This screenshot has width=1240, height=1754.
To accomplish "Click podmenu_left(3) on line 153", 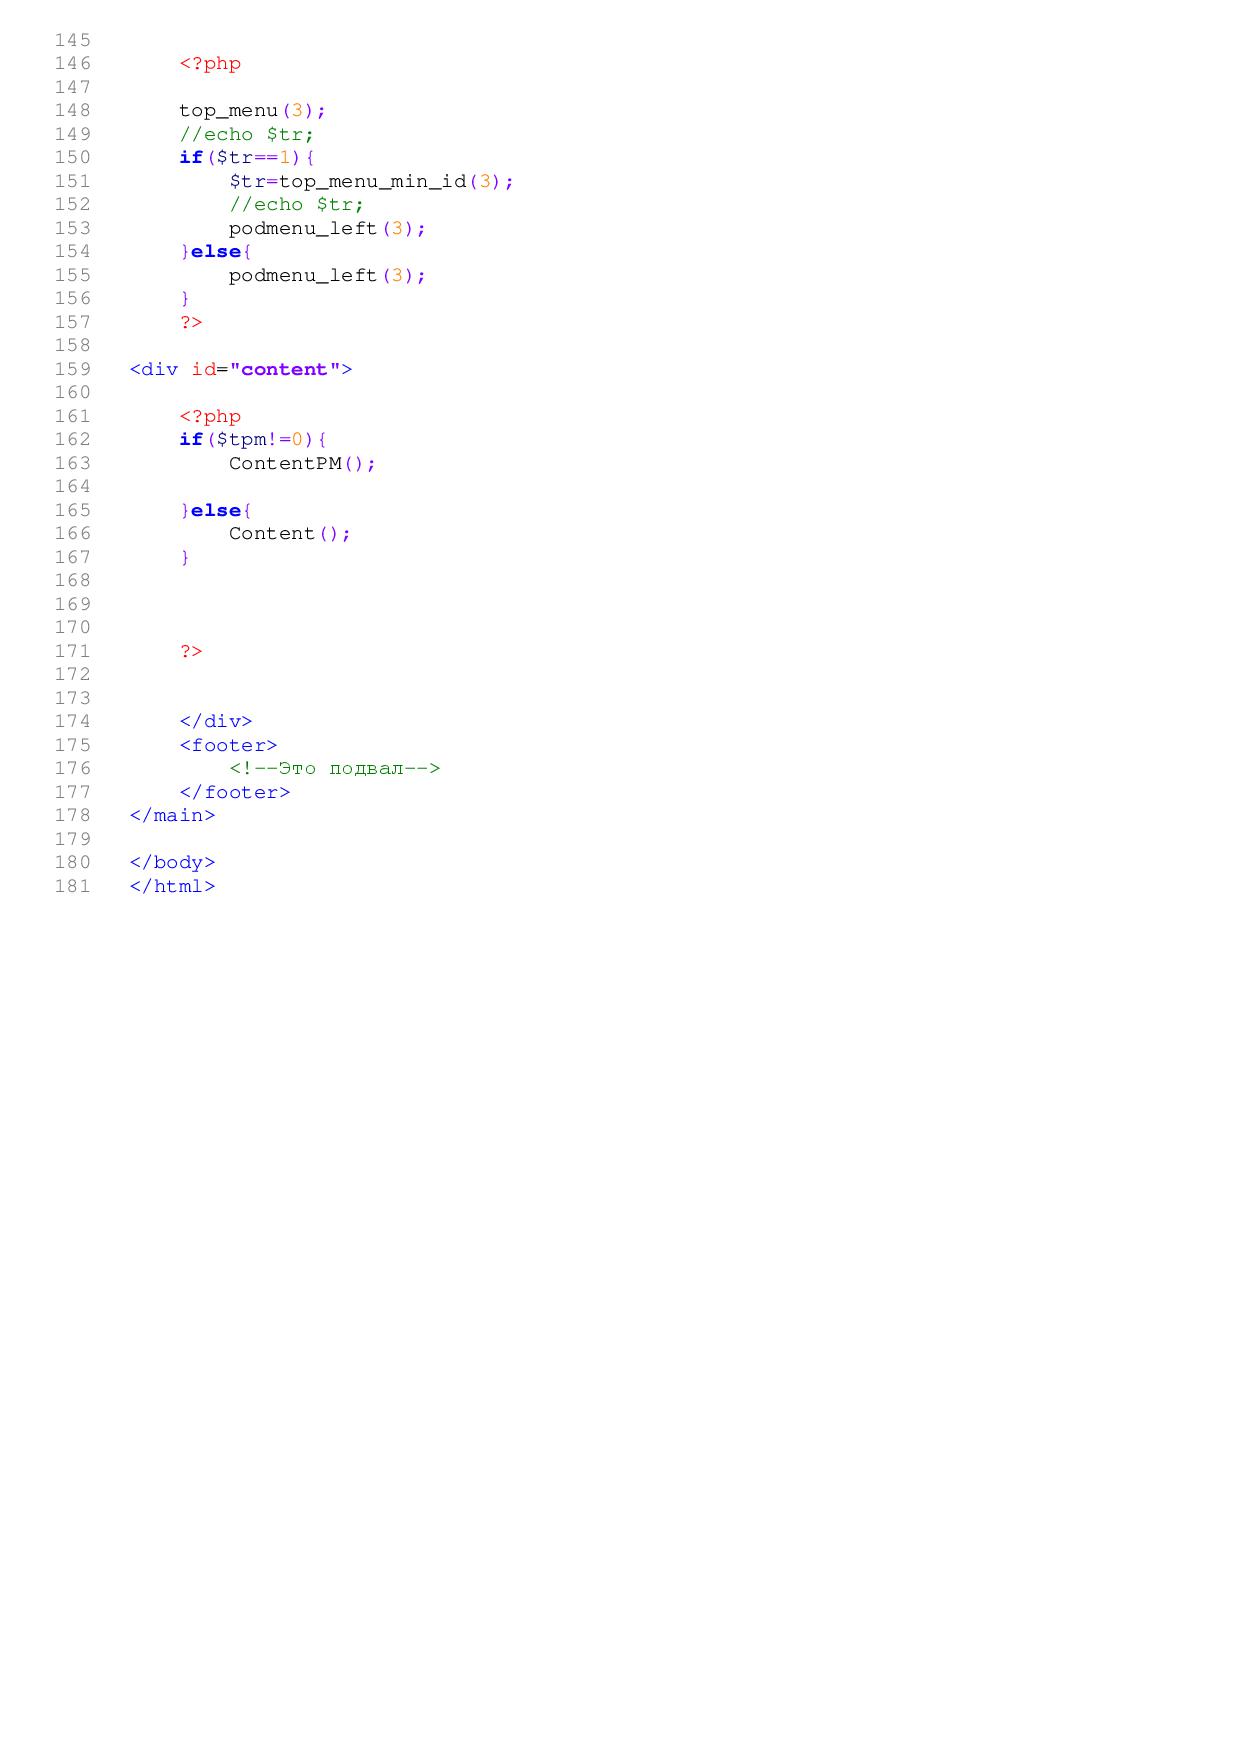I will click(x=326, y=228).
